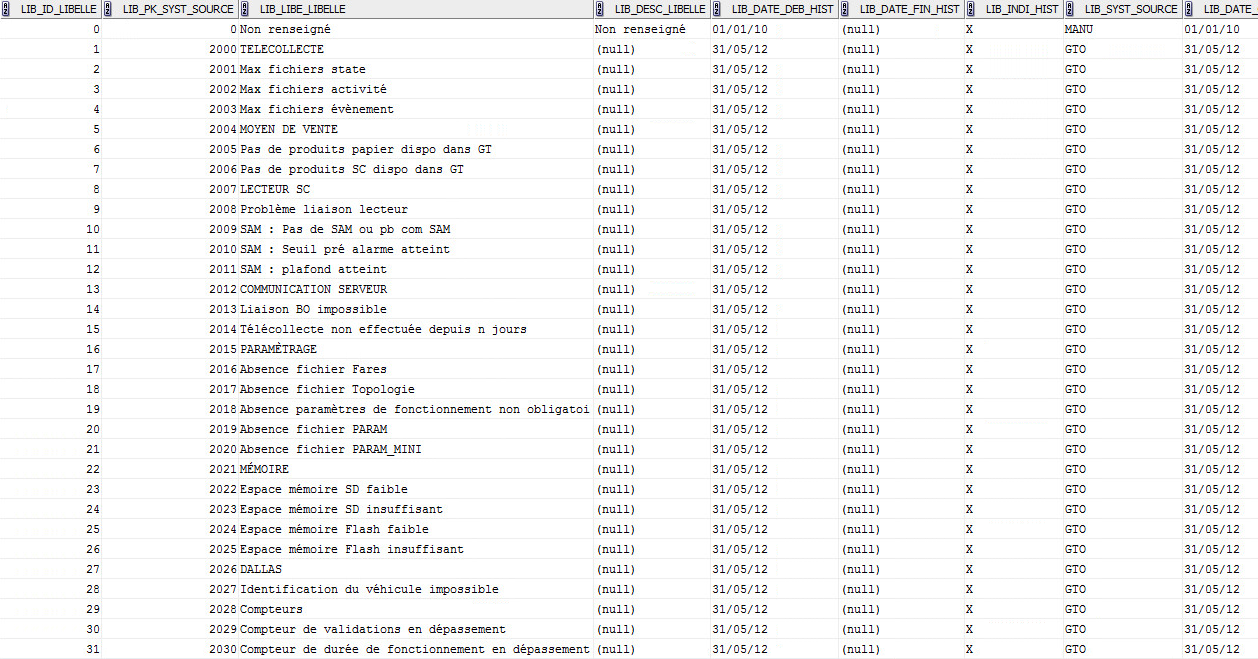
Task: Click the sort icon on LIB_ID_LIBELLE column
Action: pyautogui.click(x=7, y=8)
